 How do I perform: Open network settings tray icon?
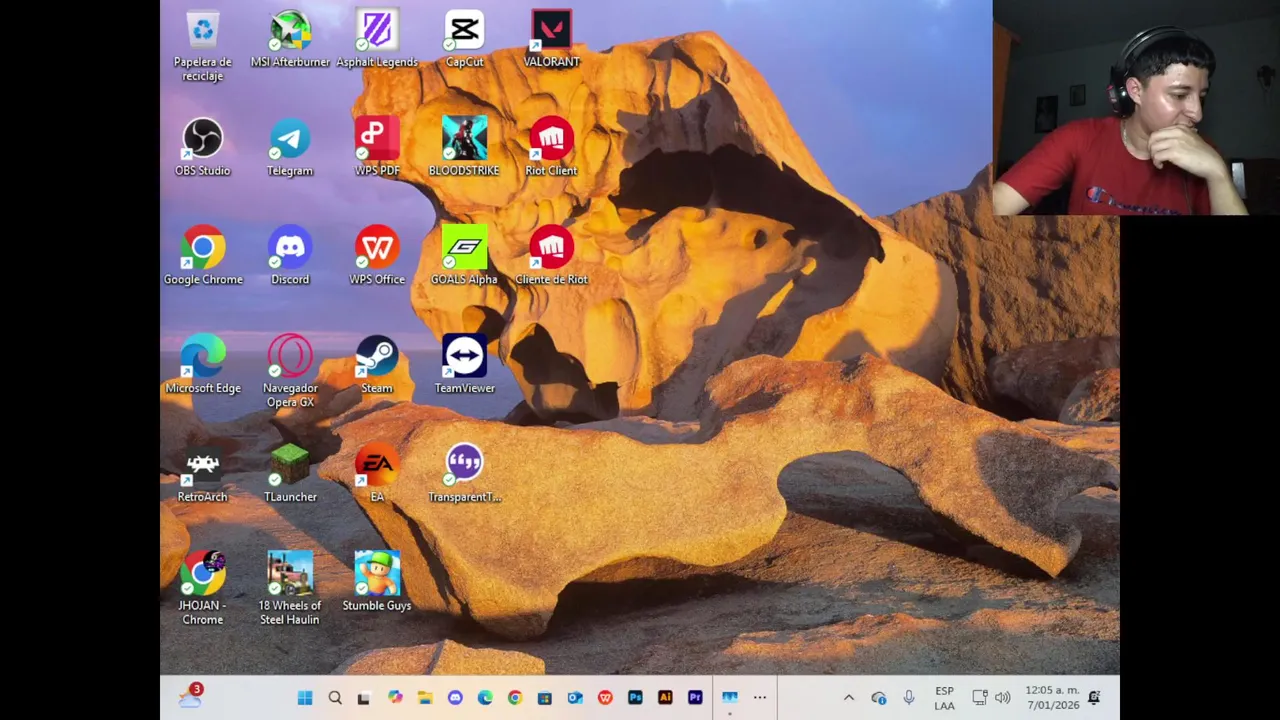pyautogui.click(x=980, y=698)
